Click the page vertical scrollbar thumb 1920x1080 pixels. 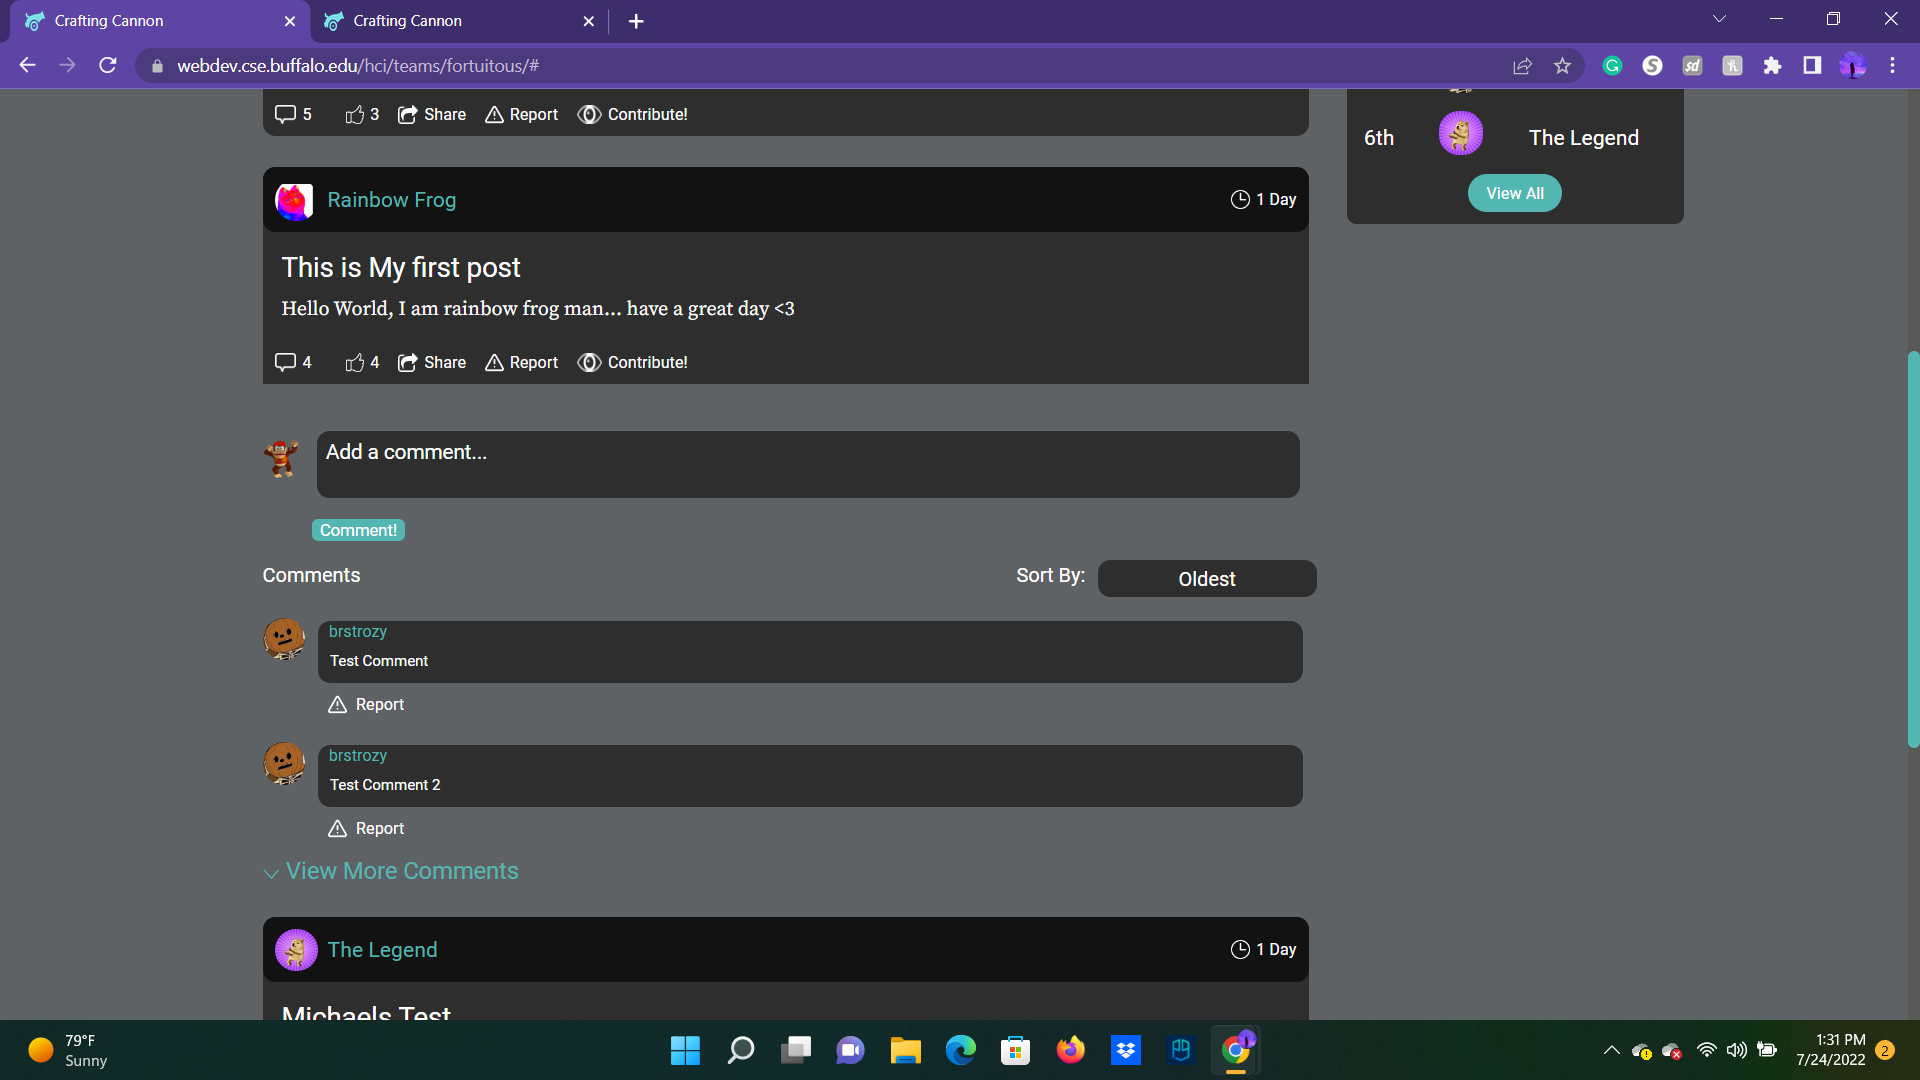[1912, 549]
